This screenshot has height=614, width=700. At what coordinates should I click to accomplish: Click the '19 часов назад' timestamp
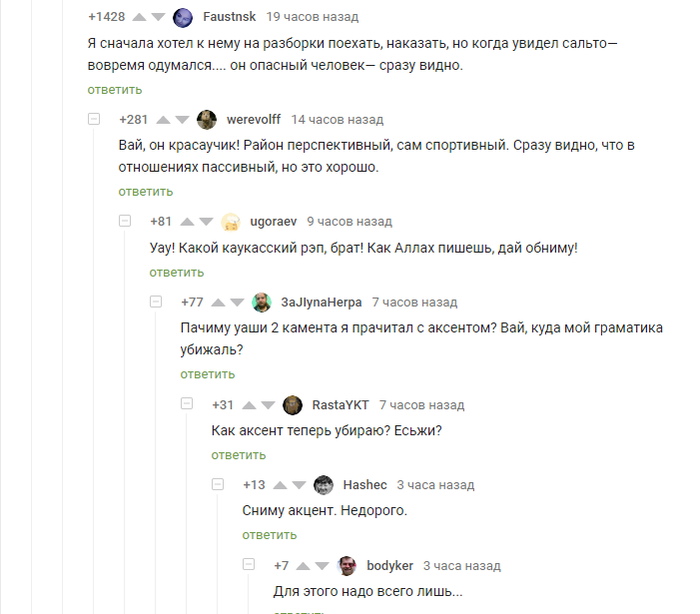312,17
